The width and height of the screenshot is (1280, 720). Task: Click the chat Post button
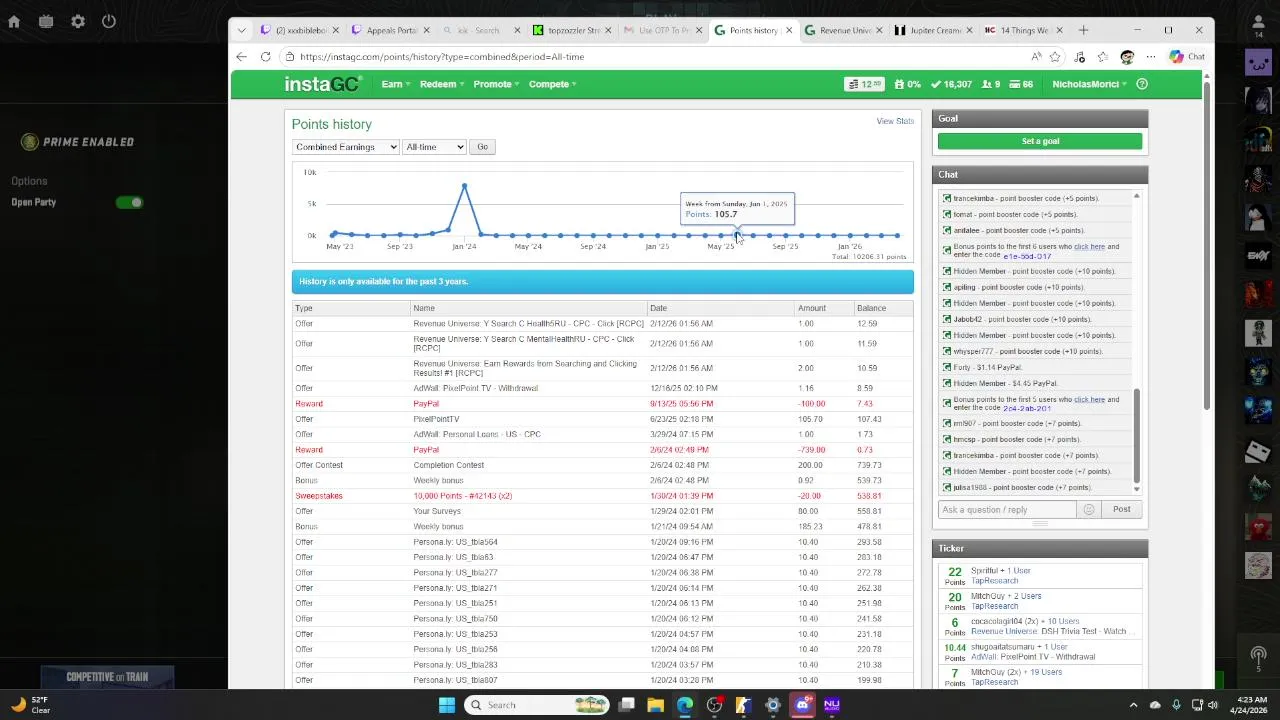1121,509
